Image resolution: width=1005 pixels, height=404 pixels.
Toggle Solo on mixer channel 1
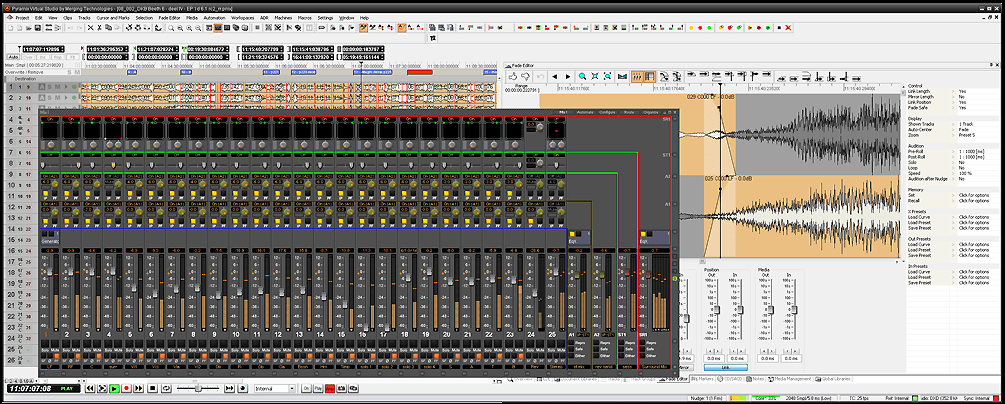45,345
